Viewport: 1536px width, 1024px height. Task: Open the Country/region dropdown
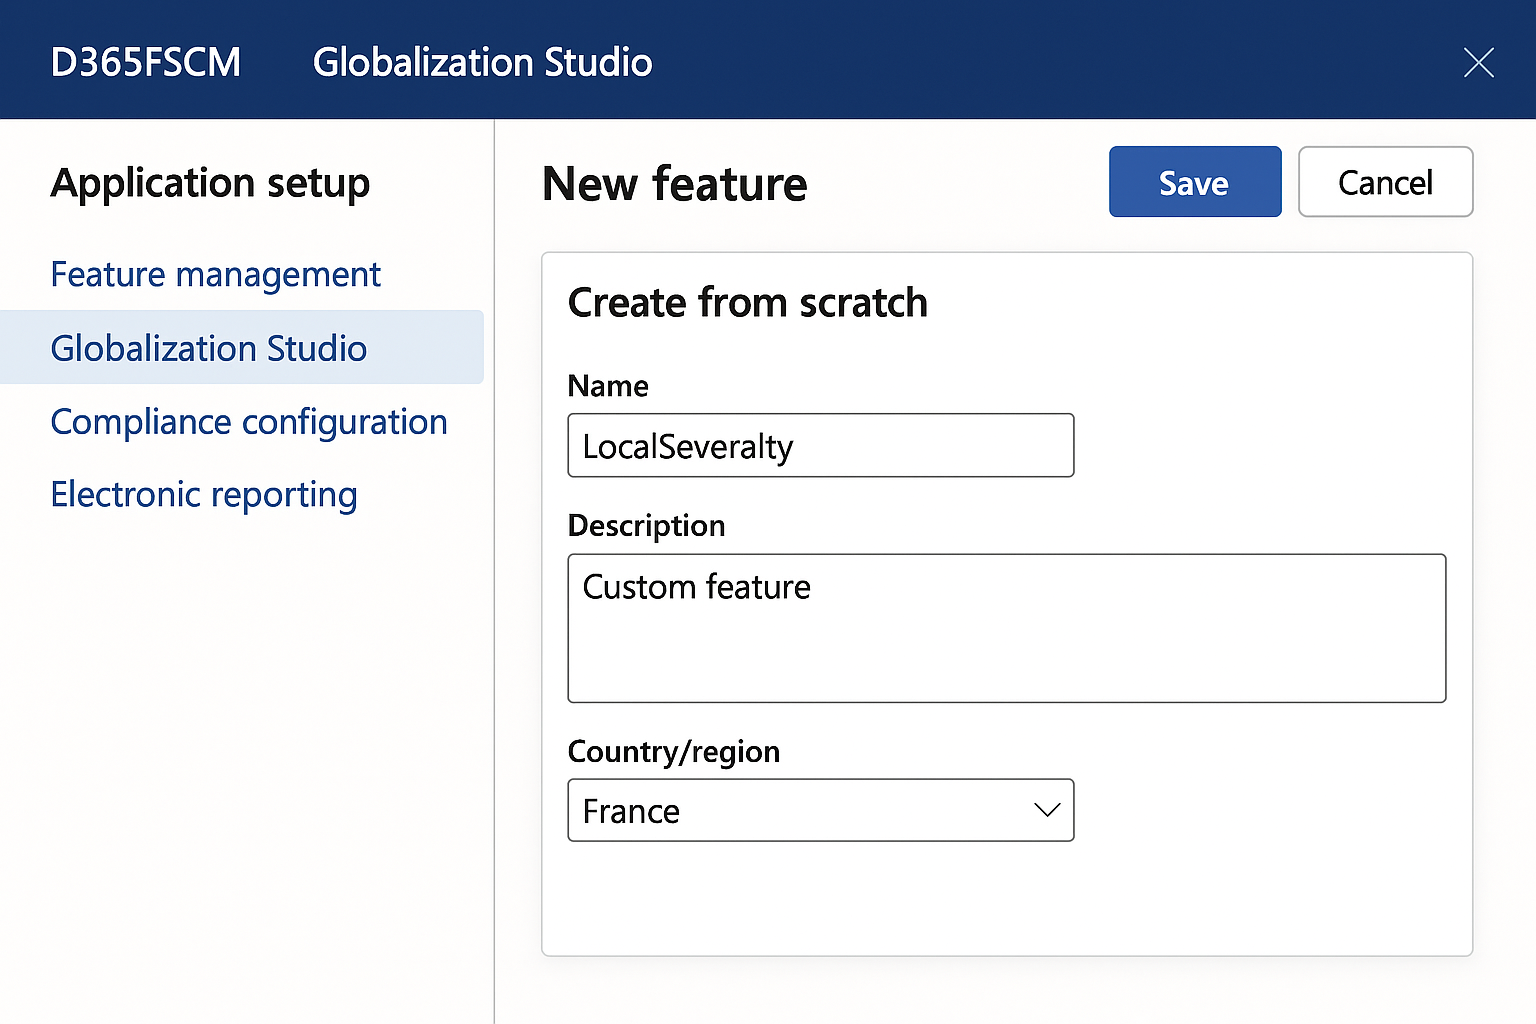click(820, 810)
